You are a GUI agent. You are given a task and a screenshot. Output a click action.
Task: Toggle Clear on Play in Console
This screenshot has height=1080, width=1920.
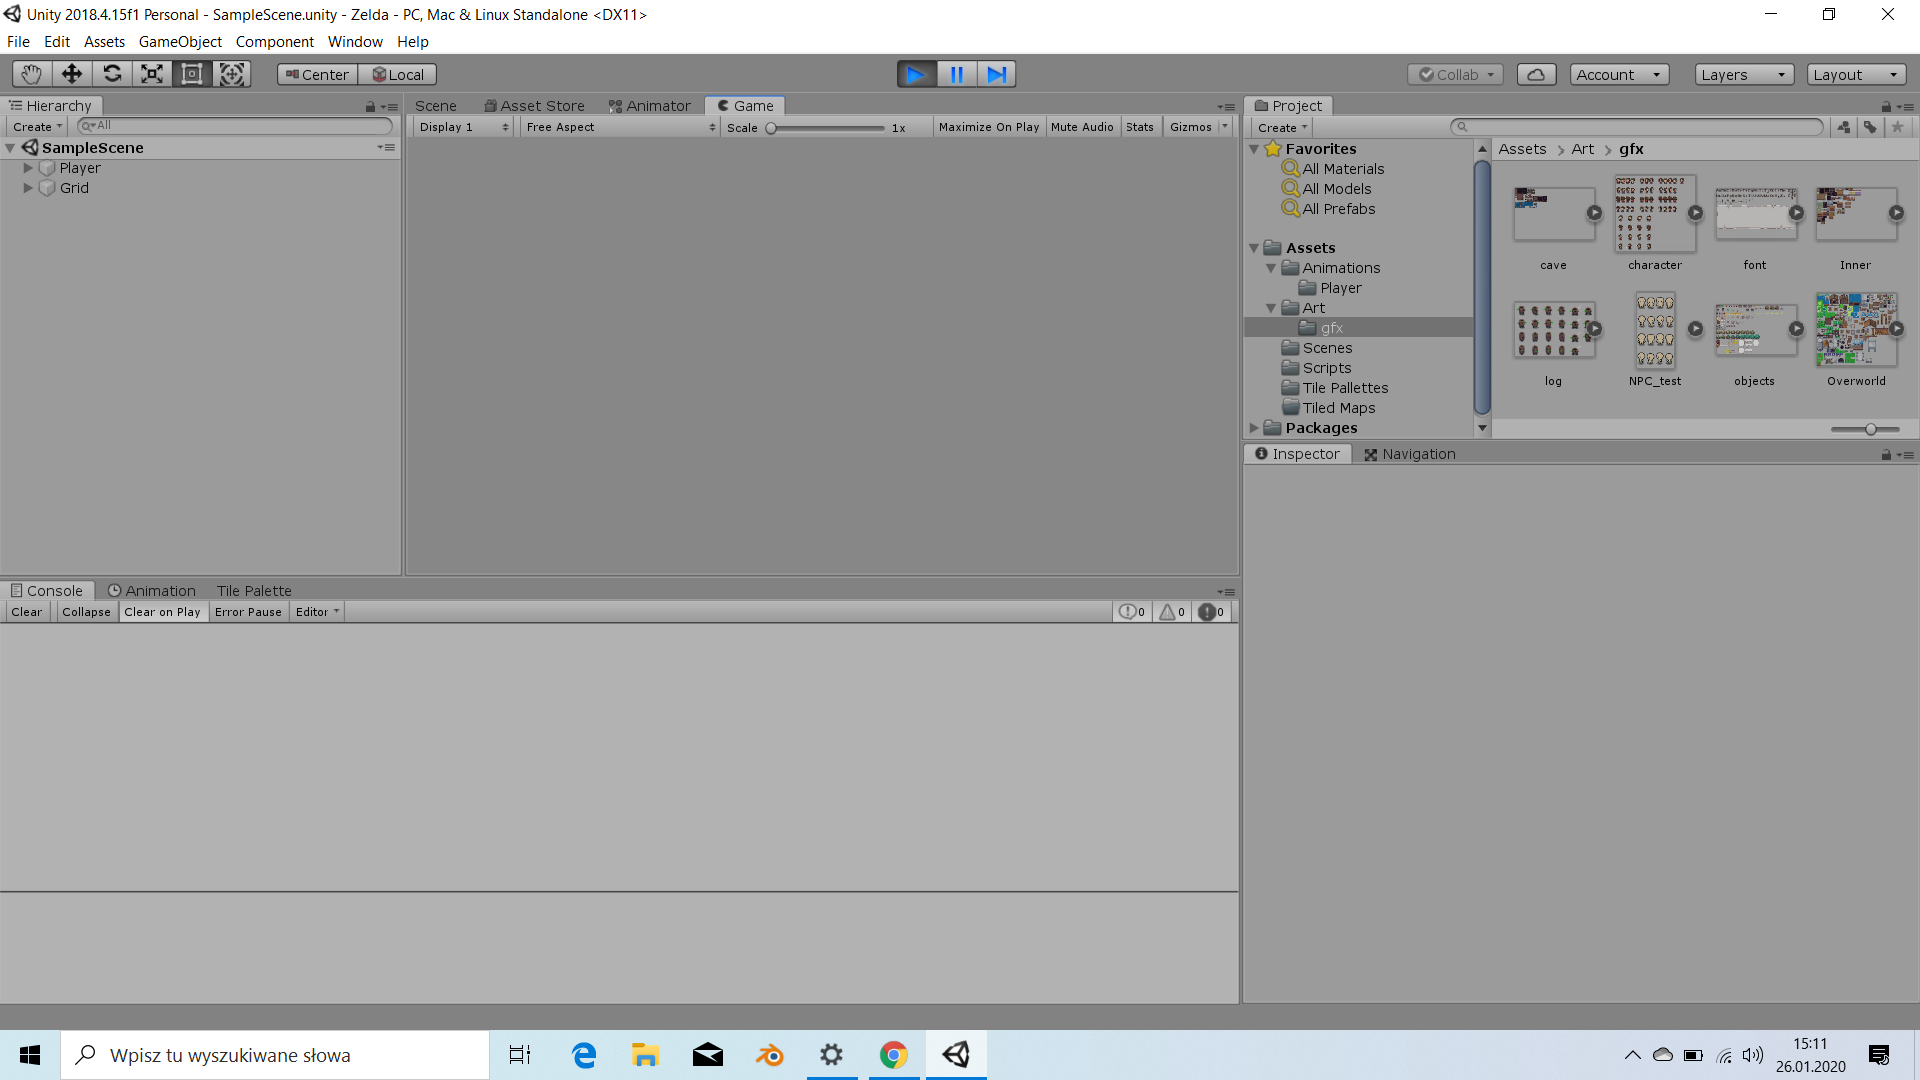(x=162, y=612)
